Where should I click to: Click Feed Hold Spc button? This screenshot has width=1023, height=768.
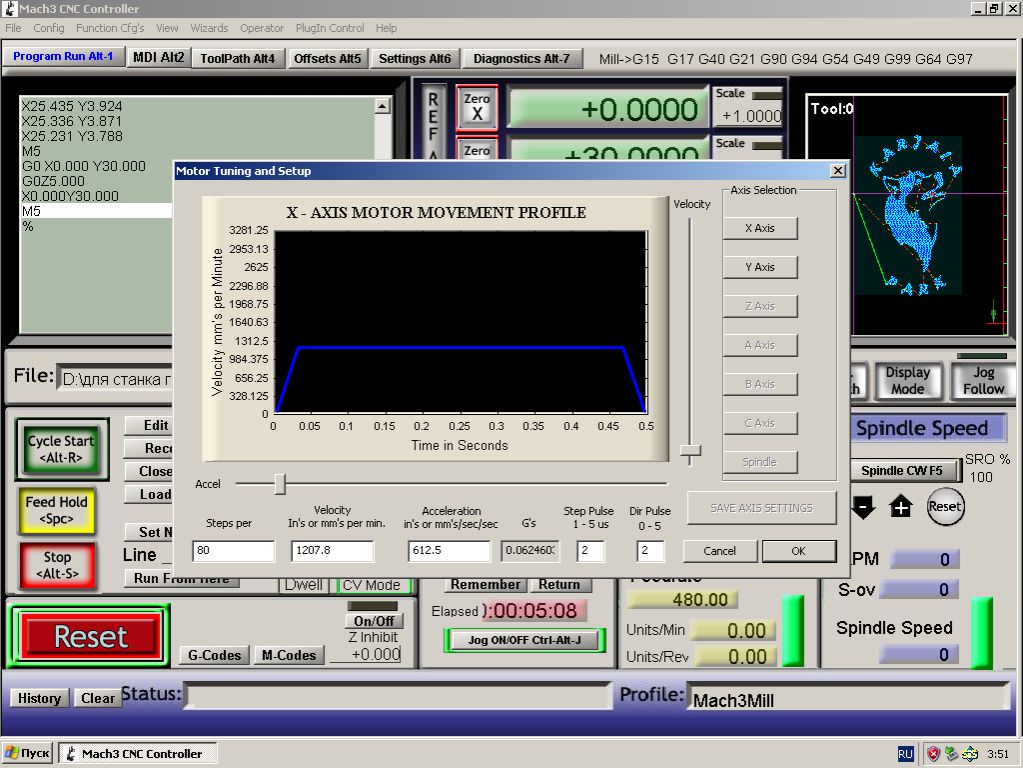57,510
